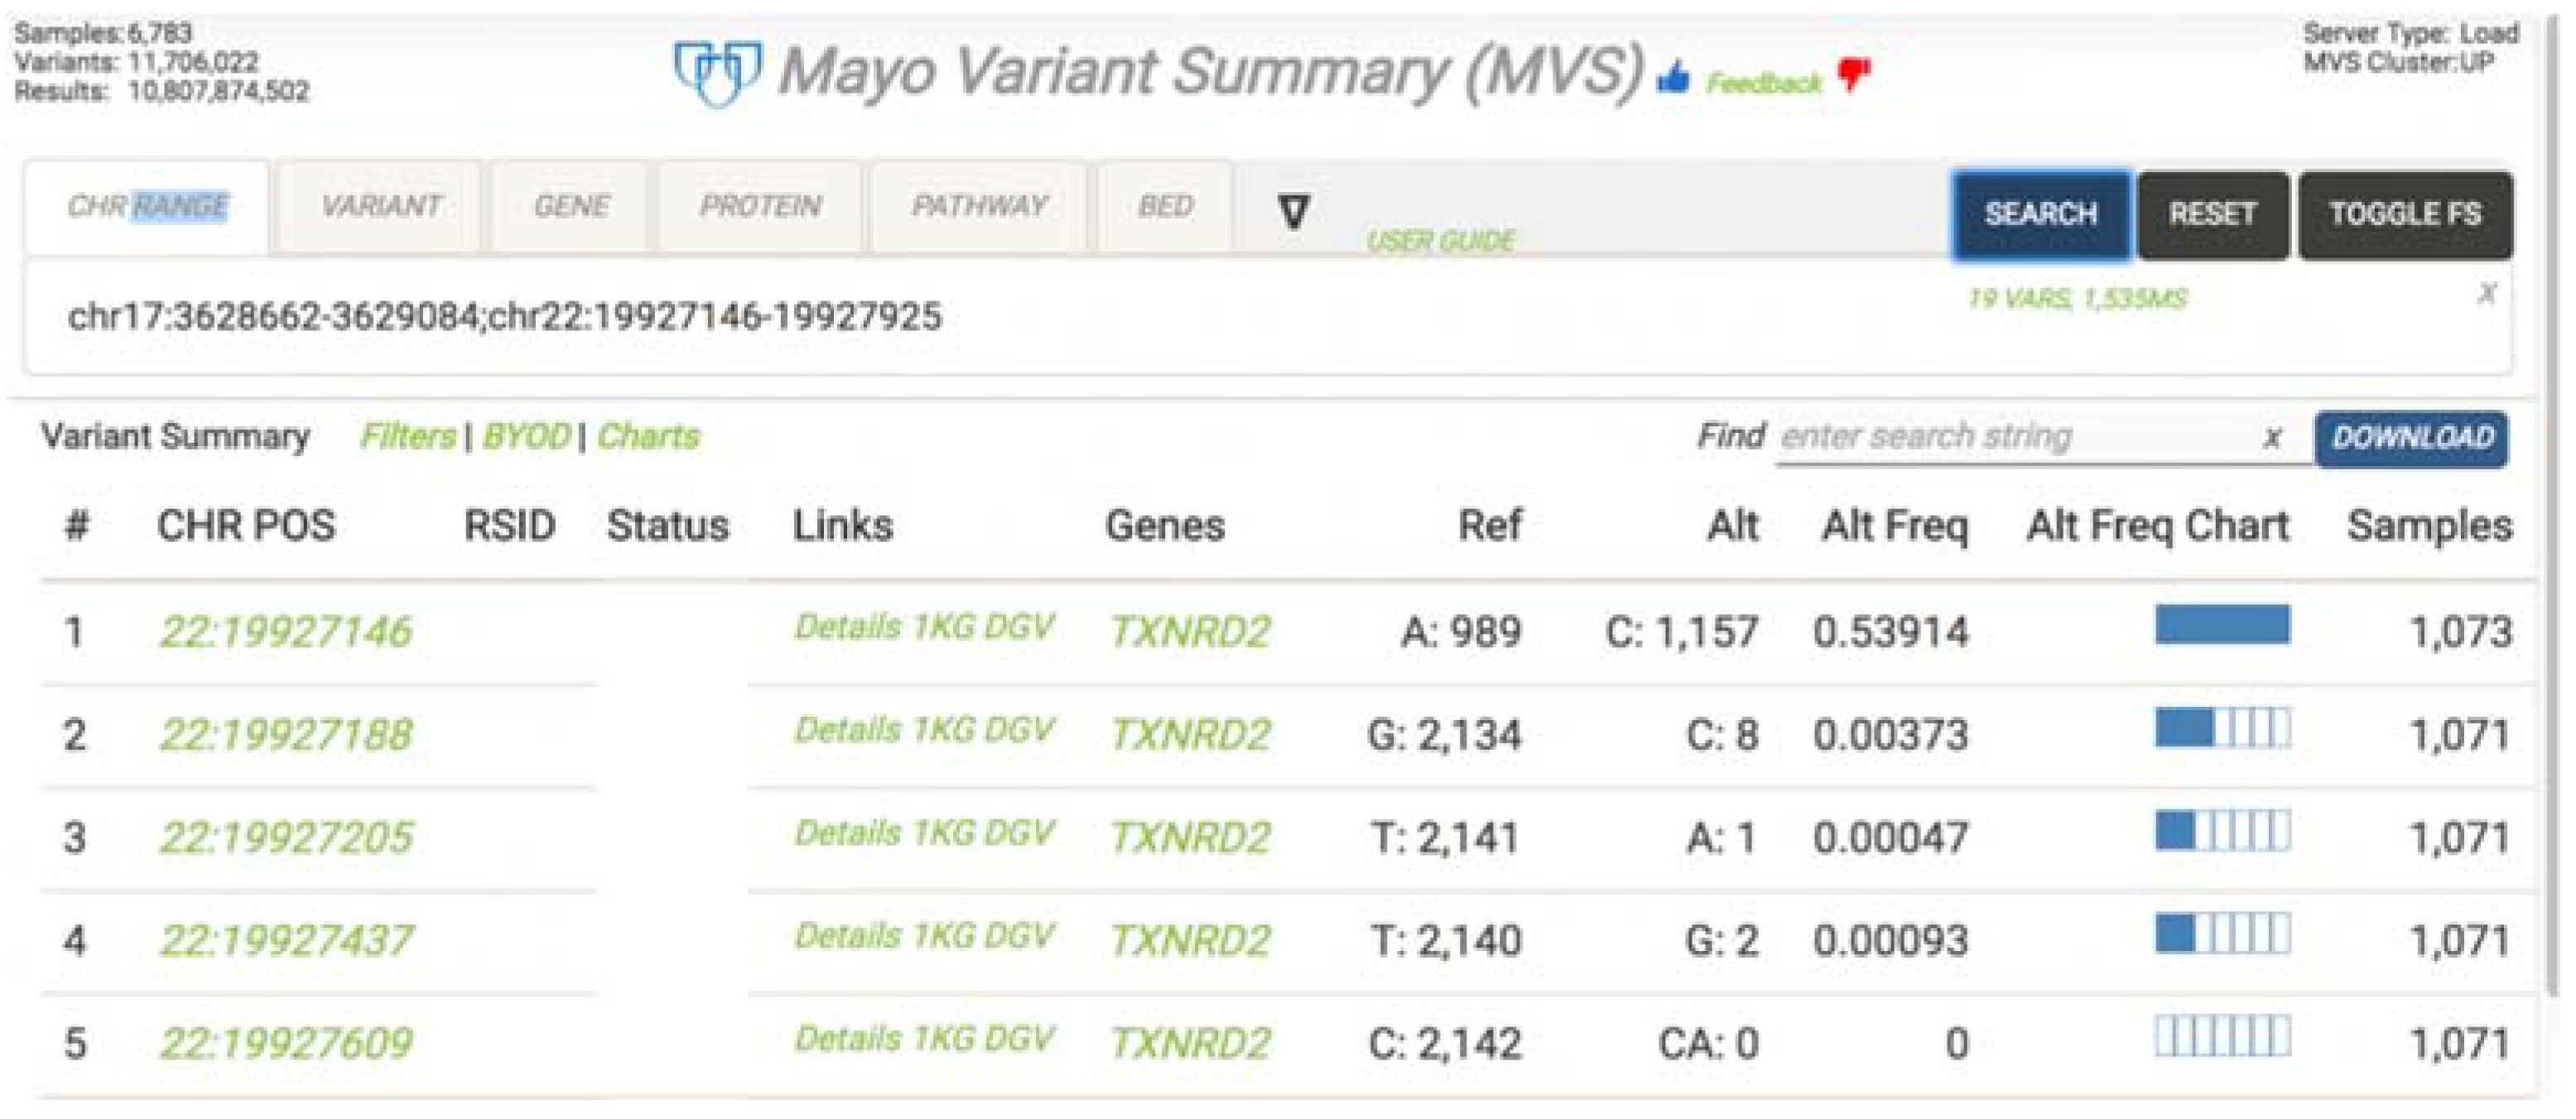Select the GENE tab
The width and height of the screenshot is (2576, 1119).
[571, 207]
